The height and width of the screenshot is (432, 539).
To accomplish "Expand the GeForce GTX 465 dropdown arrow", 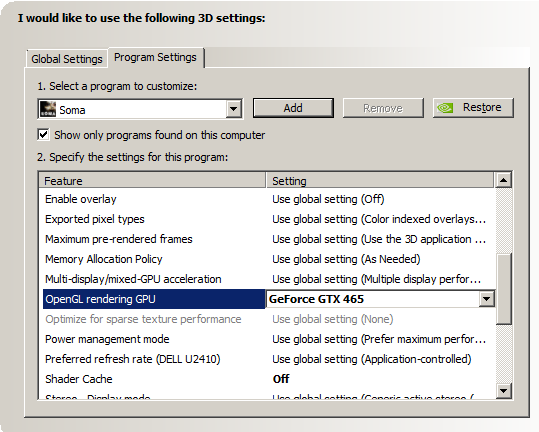I will tap(486, 299).
